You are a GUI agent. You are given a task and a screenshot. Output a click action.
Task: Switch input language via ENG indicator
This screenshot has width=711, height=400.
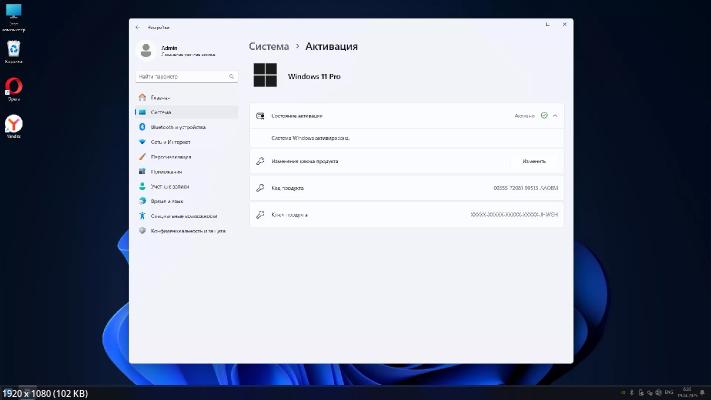(x=669, y=392)
